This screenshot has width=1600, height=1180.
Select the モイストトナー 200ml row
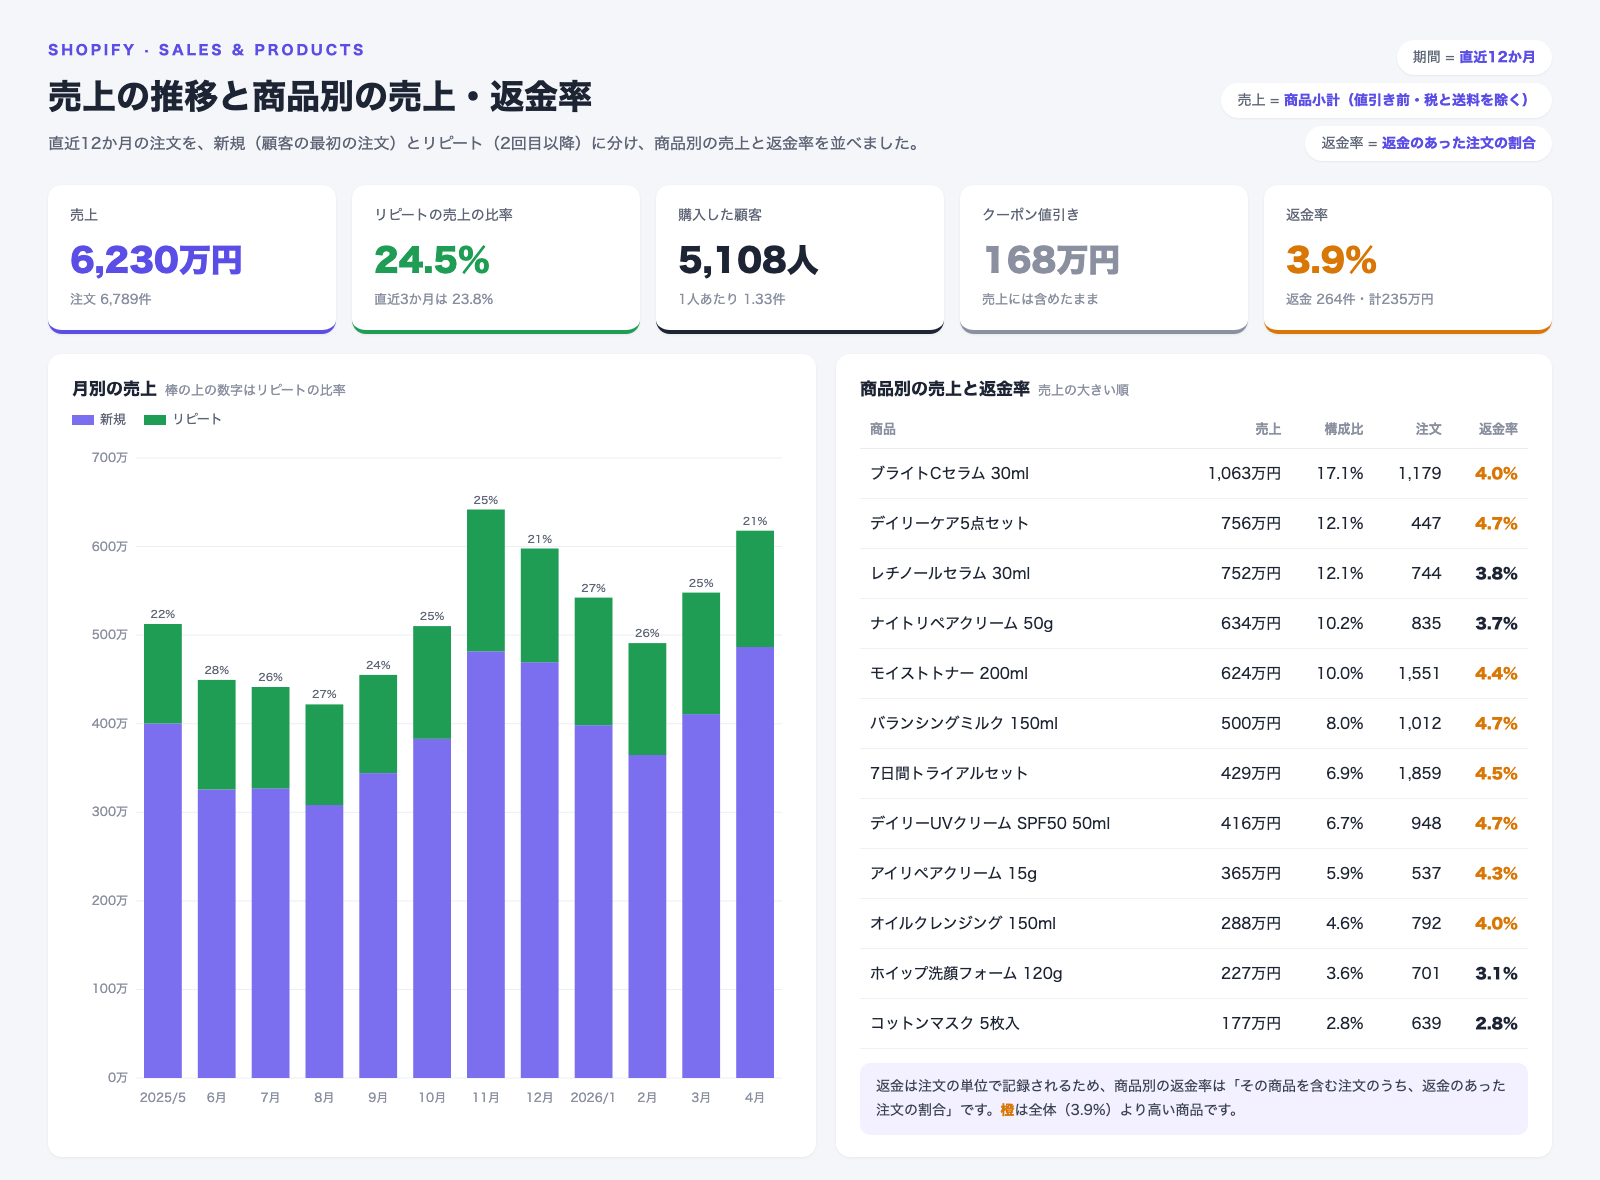(x=1194, y=674)
